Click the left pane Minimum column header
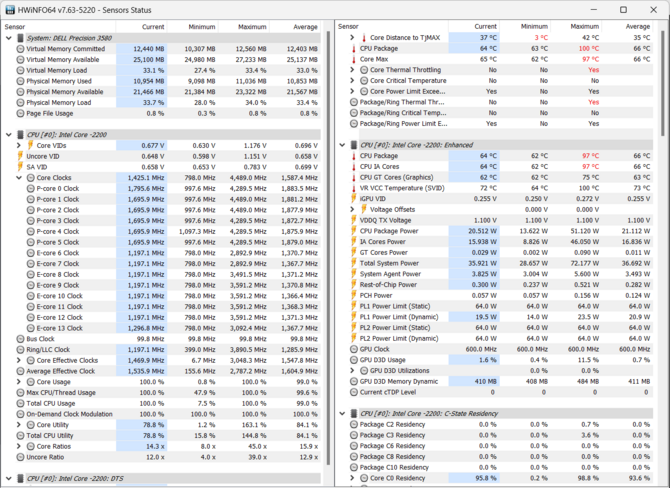Viewport: 670px width, 488px height. 192,26
